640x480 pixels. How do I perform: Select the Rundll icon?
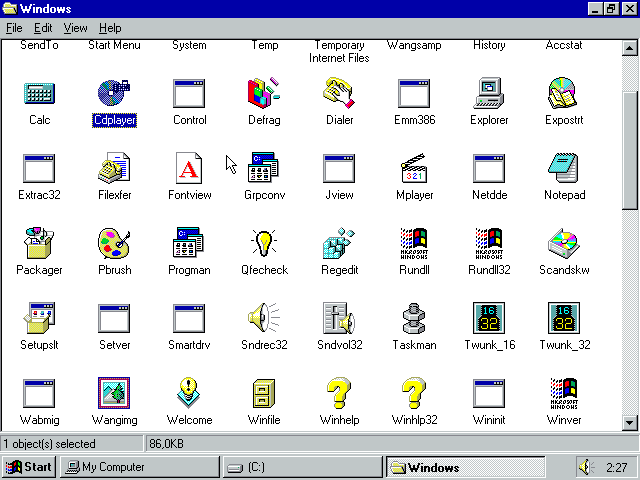coord(414,244)
